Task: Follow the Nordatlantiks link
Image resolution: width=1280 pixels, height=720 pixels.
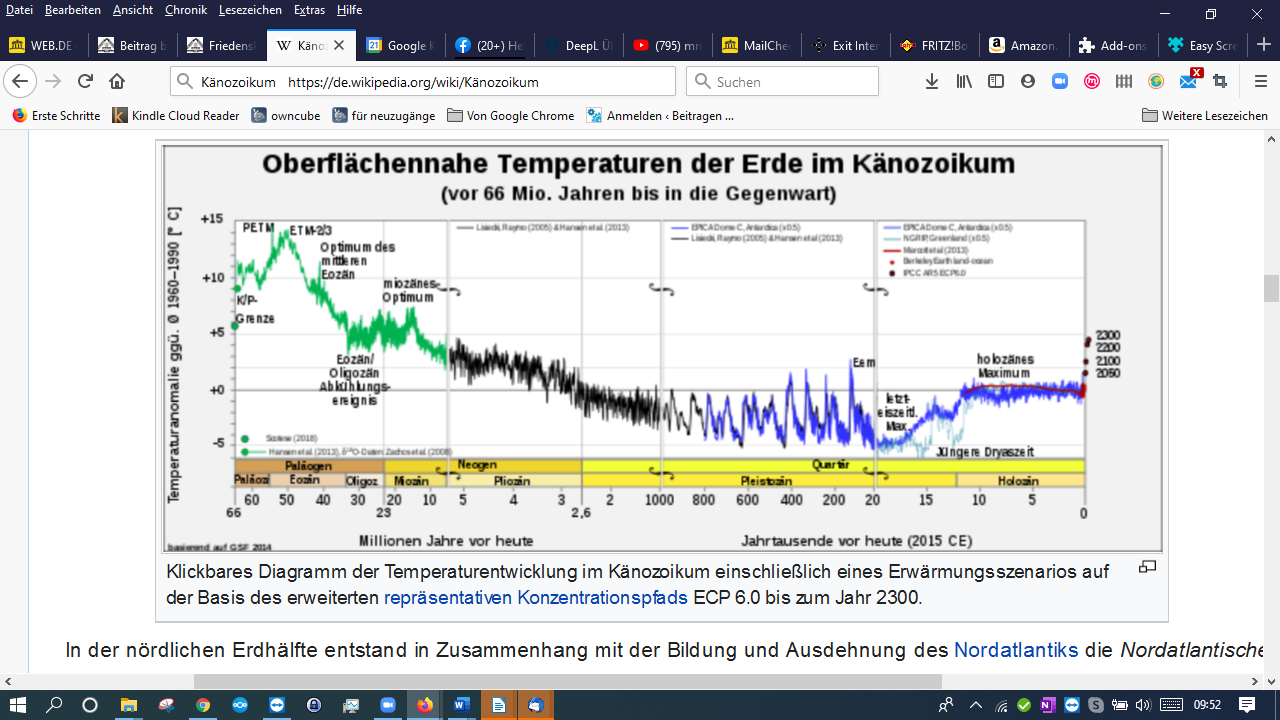Action: [x=1016, y=650]
